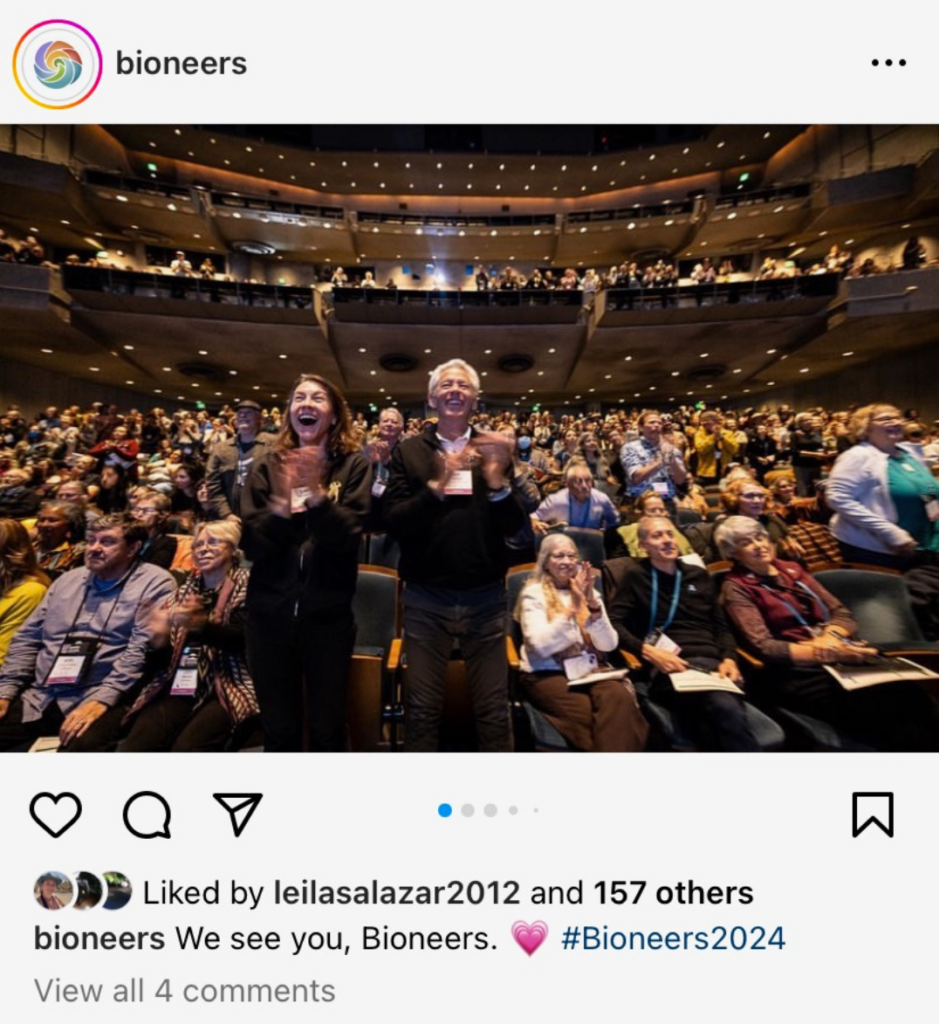
Task: Tap the first liker avatar thumbnail
Action: [53, 891]
